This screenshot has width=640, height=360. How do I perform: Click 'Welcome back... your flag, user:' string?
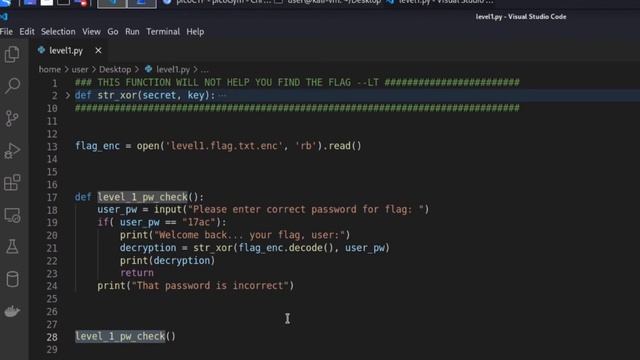click(249, 235)
